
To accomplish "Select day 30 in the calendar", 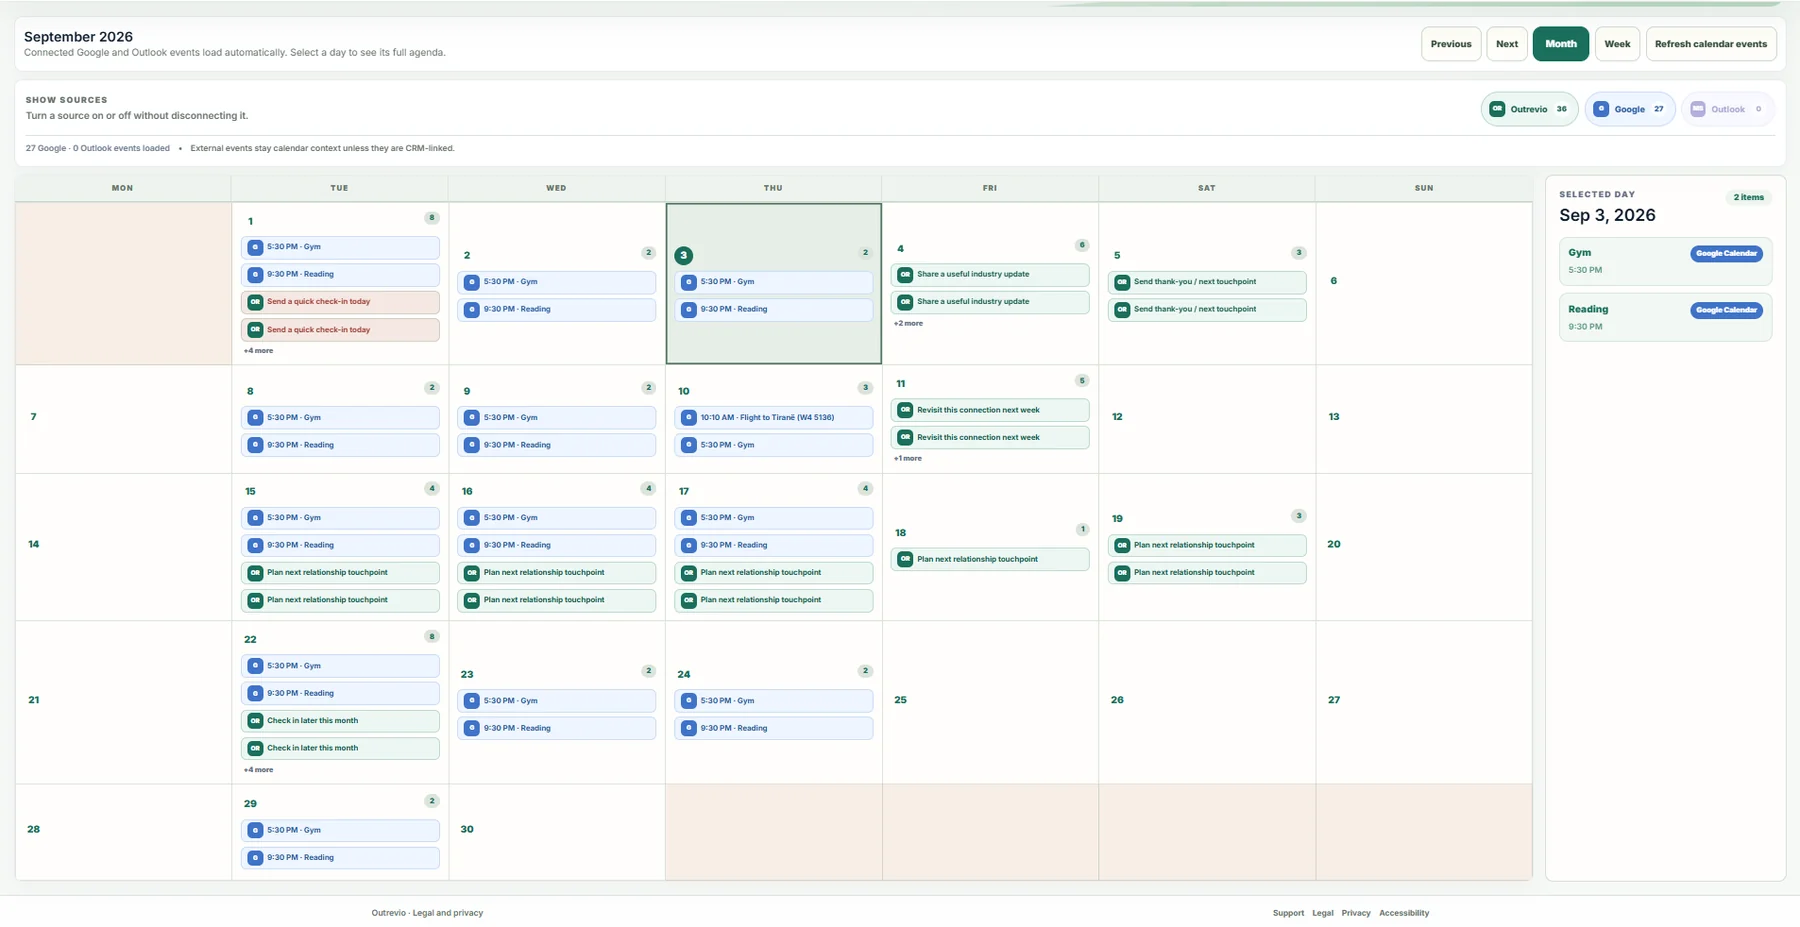I will 557,832.
